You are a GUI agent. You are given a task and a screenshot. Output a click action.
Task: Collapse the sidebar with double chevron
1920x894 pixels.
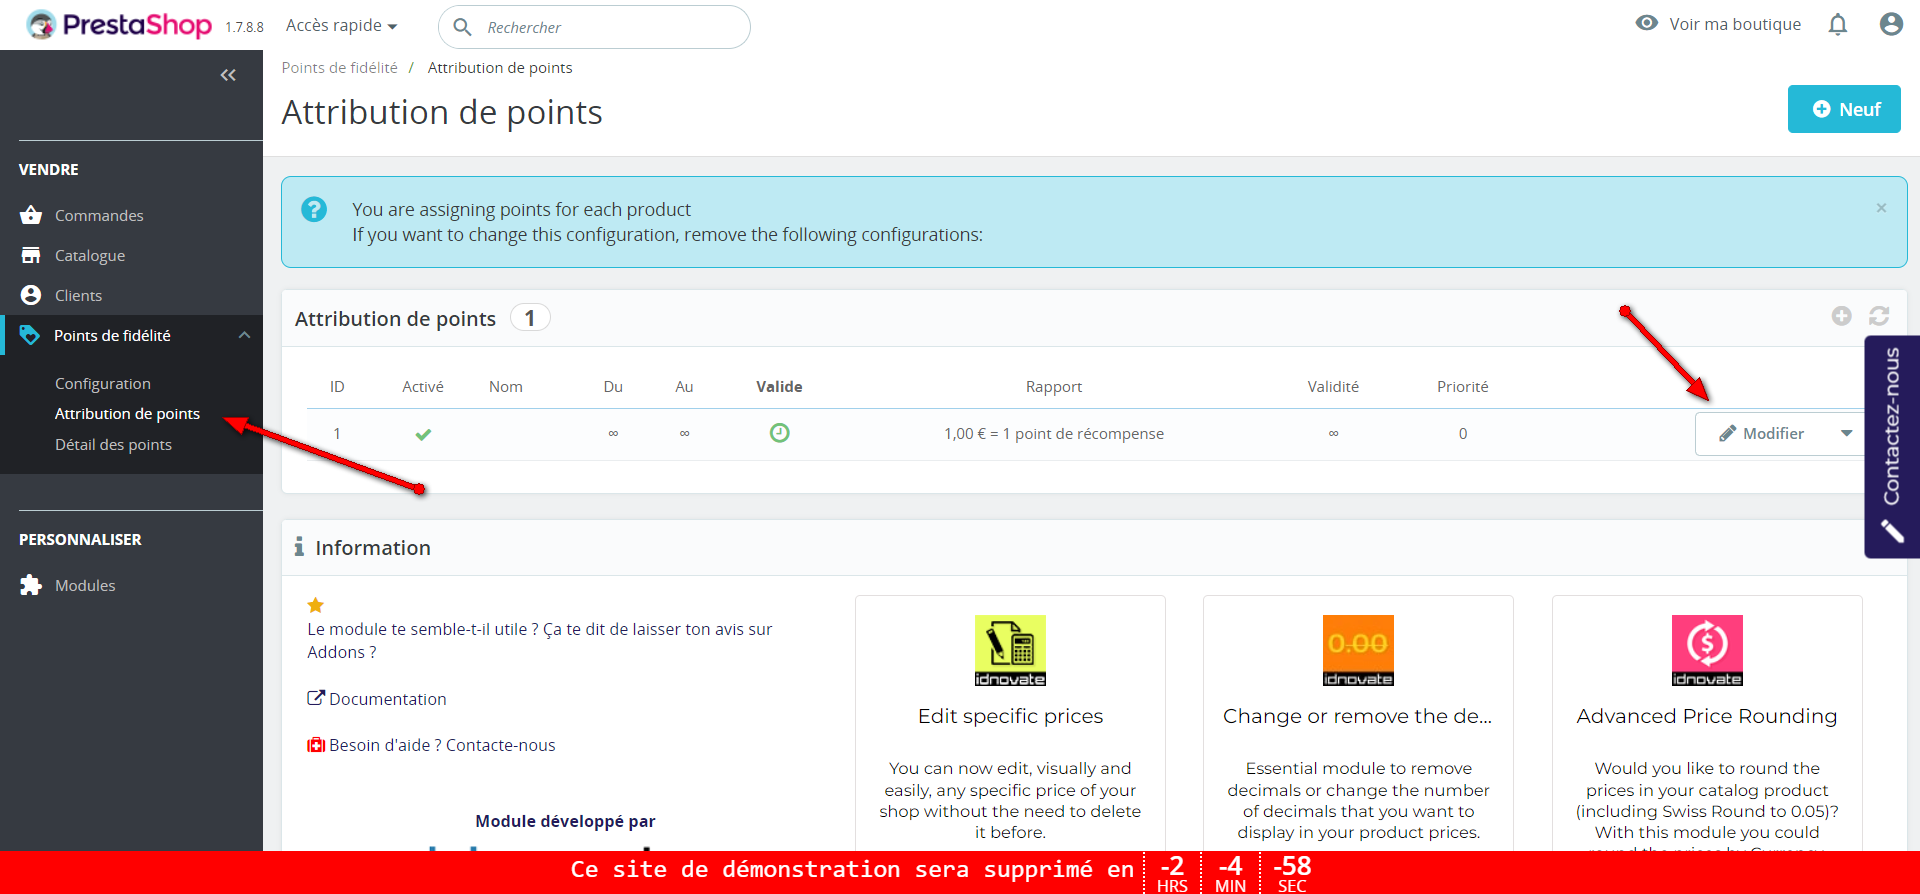(228, 75)
